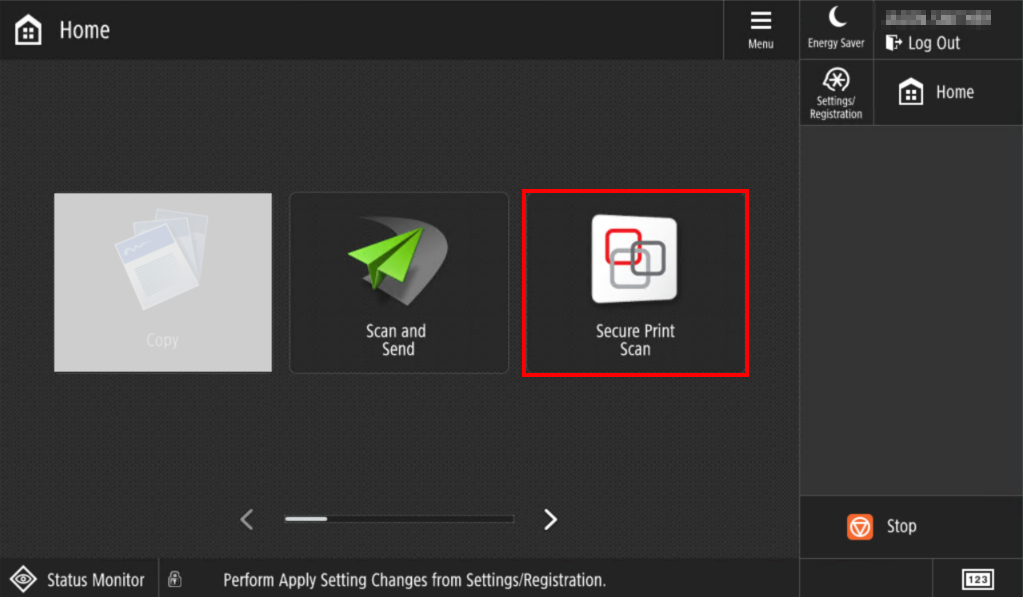
Task: Click the blurred username above Log Out
Action: coord(938,18)
